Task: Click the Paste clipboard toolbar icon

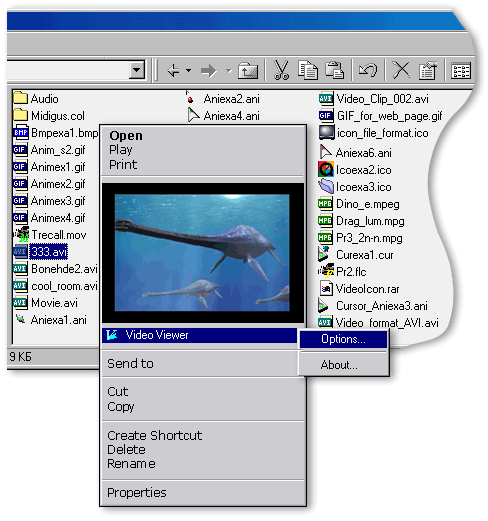Action: 334,70
